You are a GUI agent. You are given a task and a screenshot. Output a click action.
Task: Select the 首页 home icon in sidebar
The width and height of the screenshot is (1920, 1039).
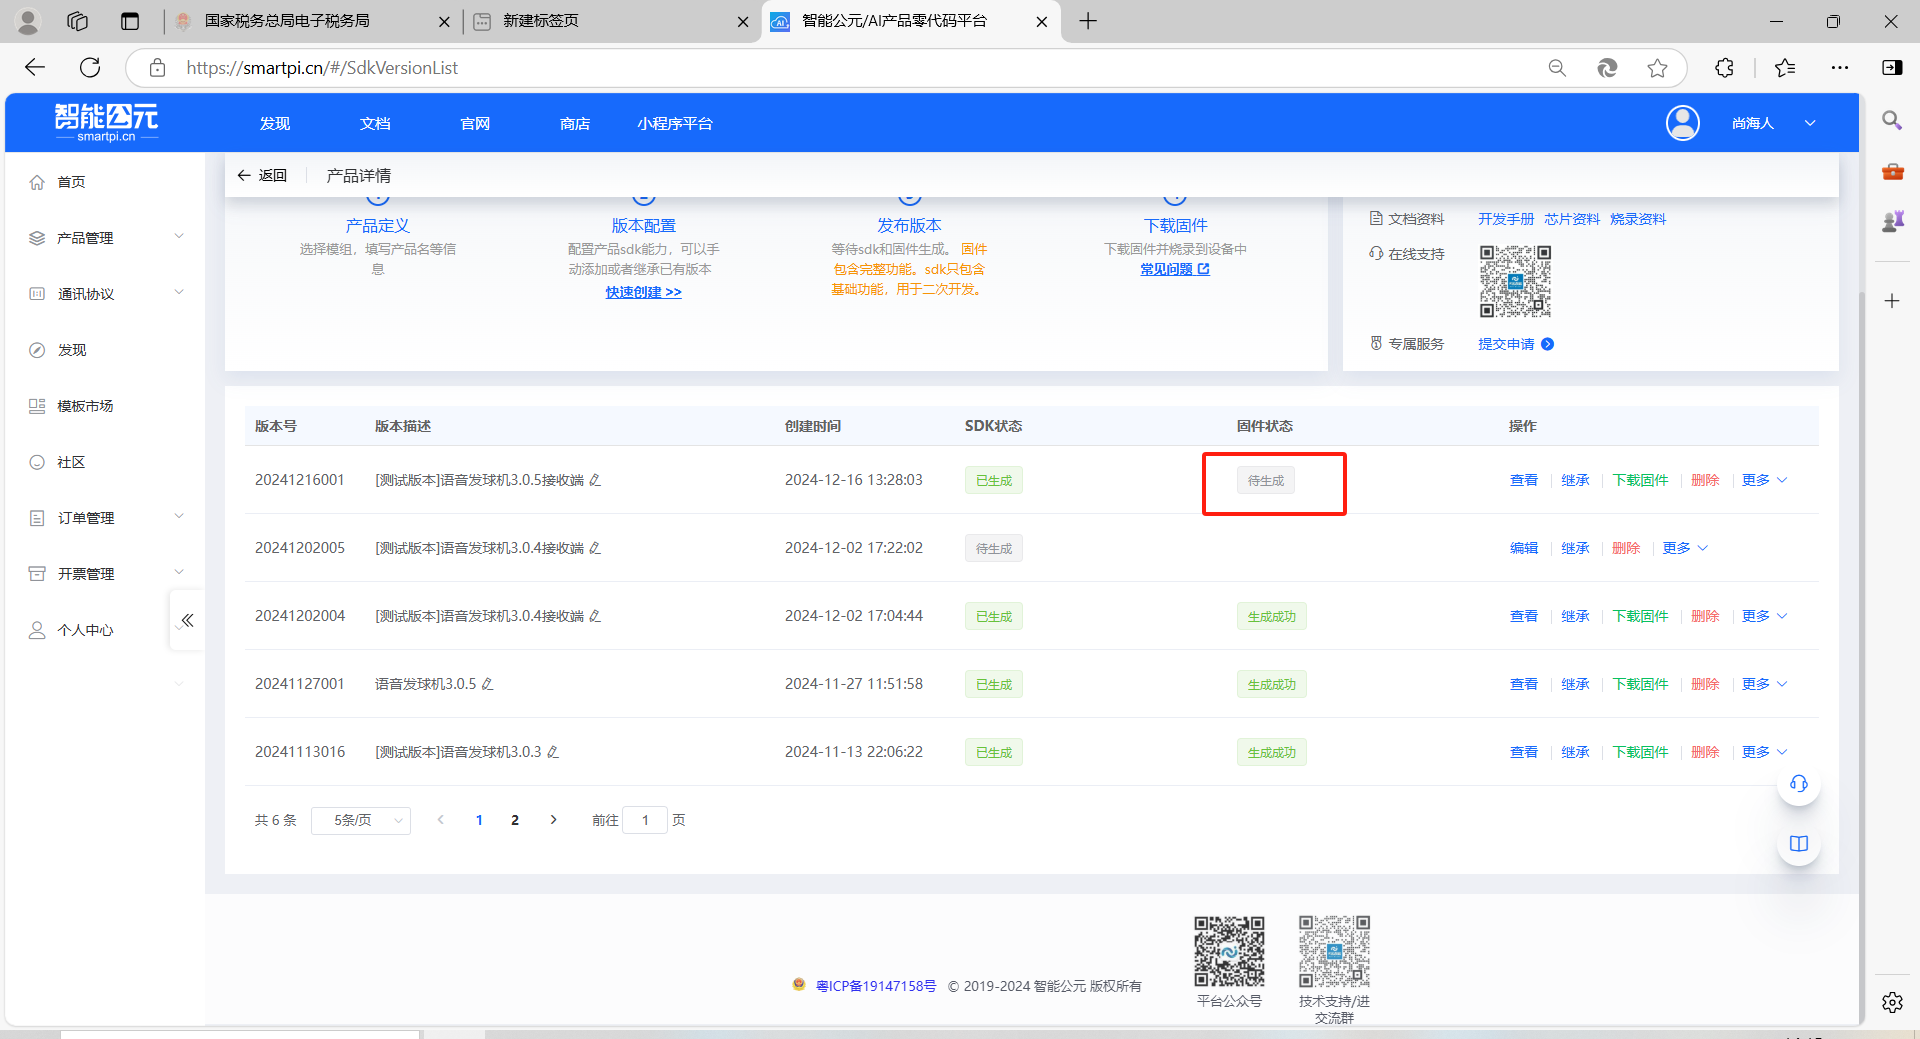38,182
